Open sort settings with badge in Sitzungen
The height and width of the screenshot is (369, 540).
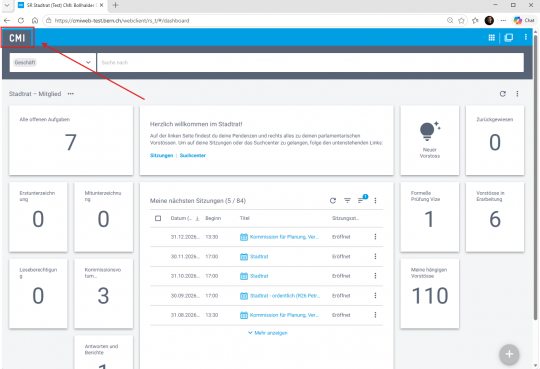(361, 199)
